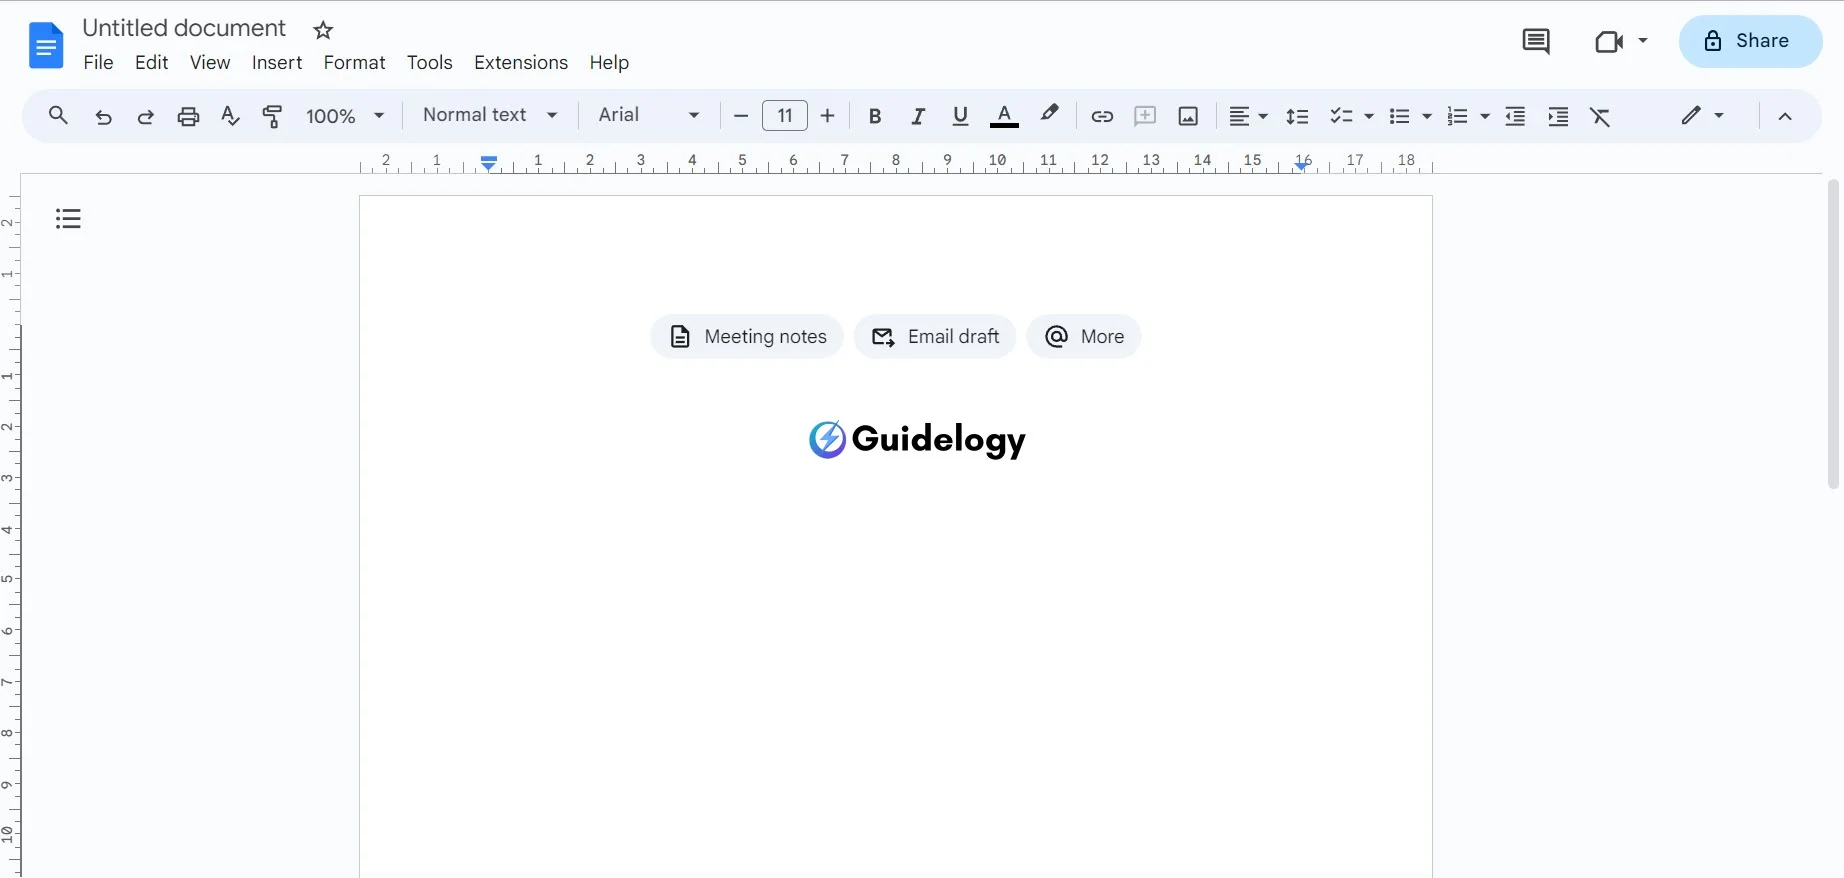The height and width of the screenshot is (878, 1844).
Task: Hide the menus with the up chevron
Action: [x=1785, y=116]
